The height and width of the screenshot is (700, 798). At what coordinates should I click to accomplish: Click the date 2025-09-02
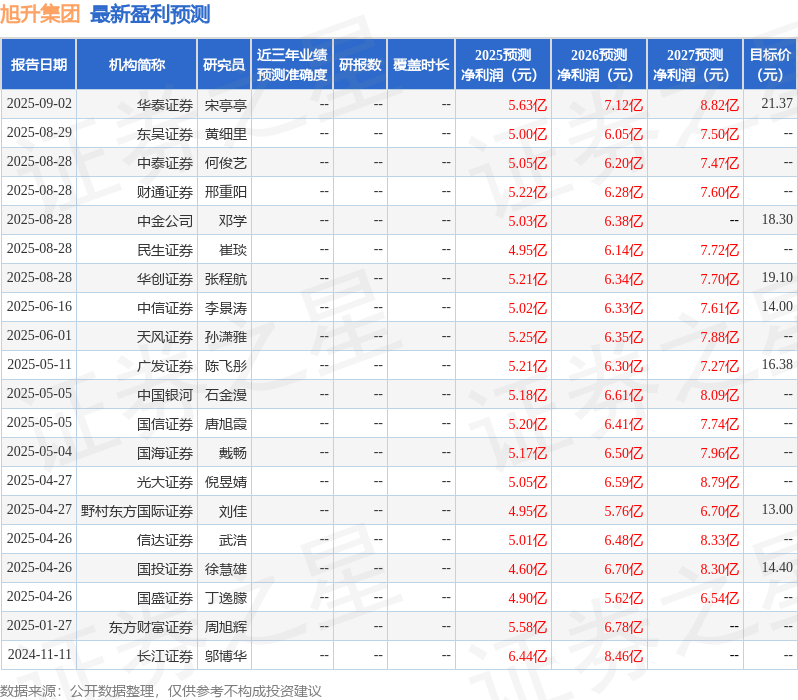pyautogui.click(x=39, y=104)
